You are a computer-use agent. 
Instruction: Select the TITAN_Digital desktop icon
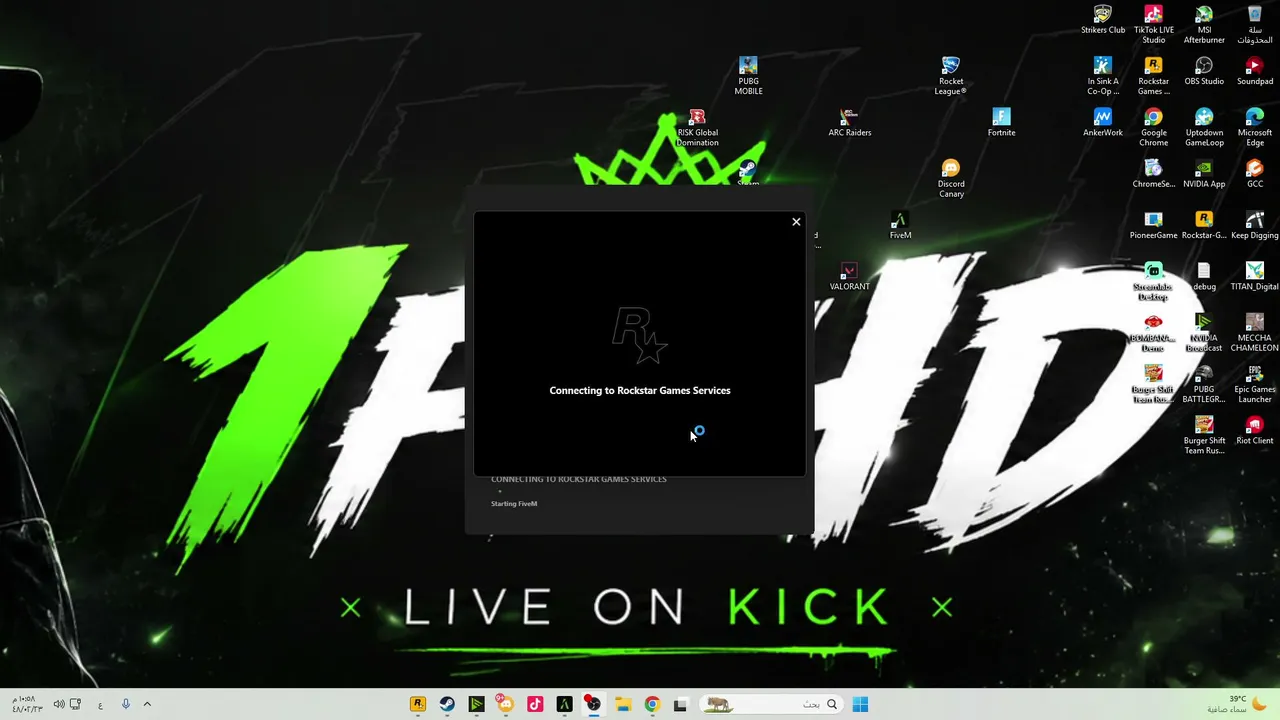click(1255, 276)
